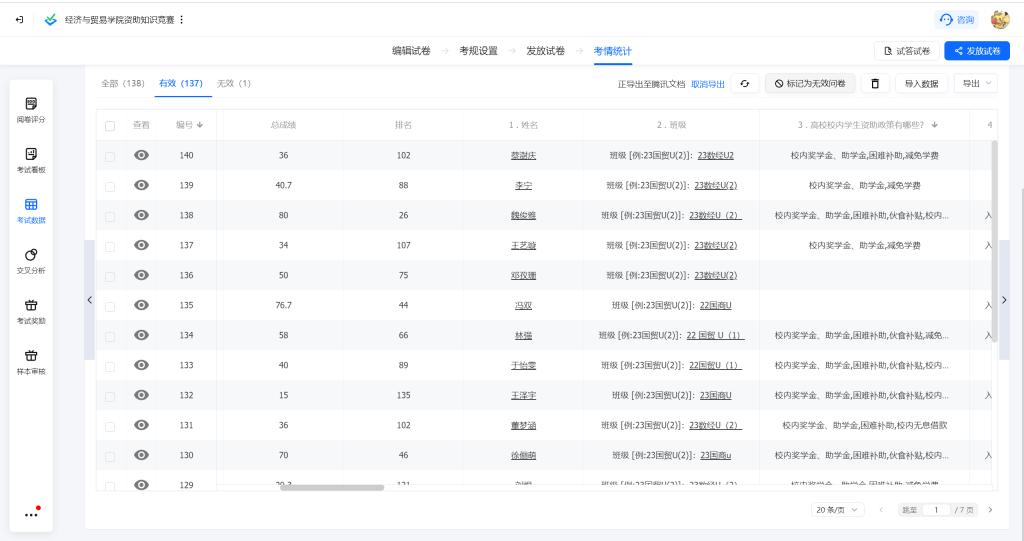Viewport: 1024px width, 541px height.
Task: Switch to the 有效 (137) tab
Action: 181,84
